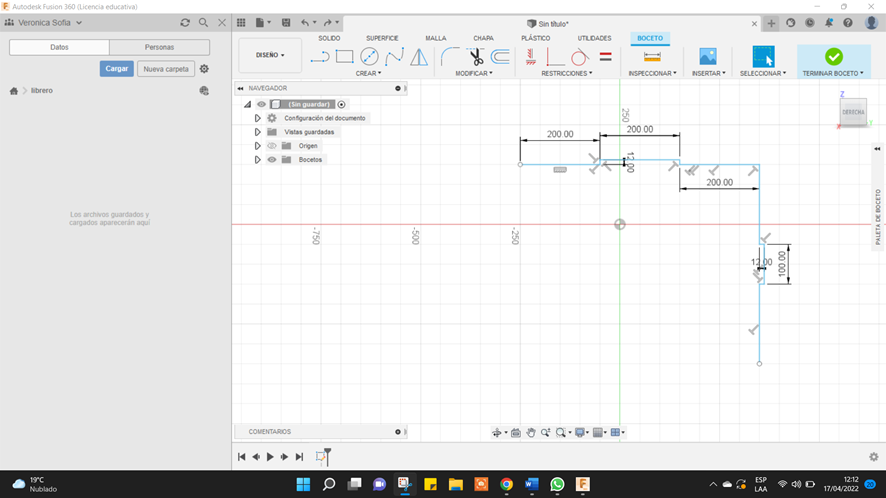
Task: Open notifications bell icon
Action: click(829, 23)
